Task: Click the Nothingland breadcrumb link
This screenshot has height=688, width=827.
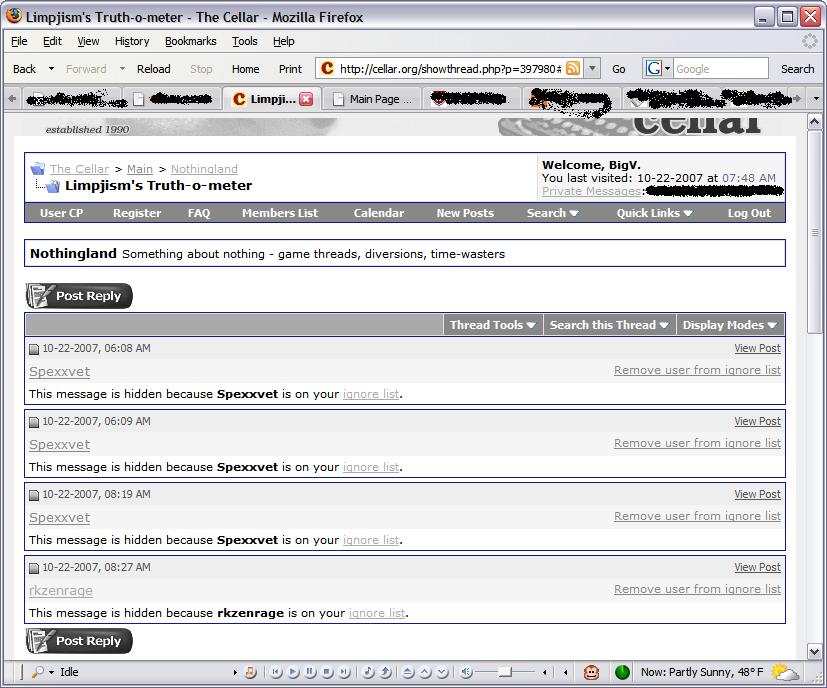Action: coord(204,169)
